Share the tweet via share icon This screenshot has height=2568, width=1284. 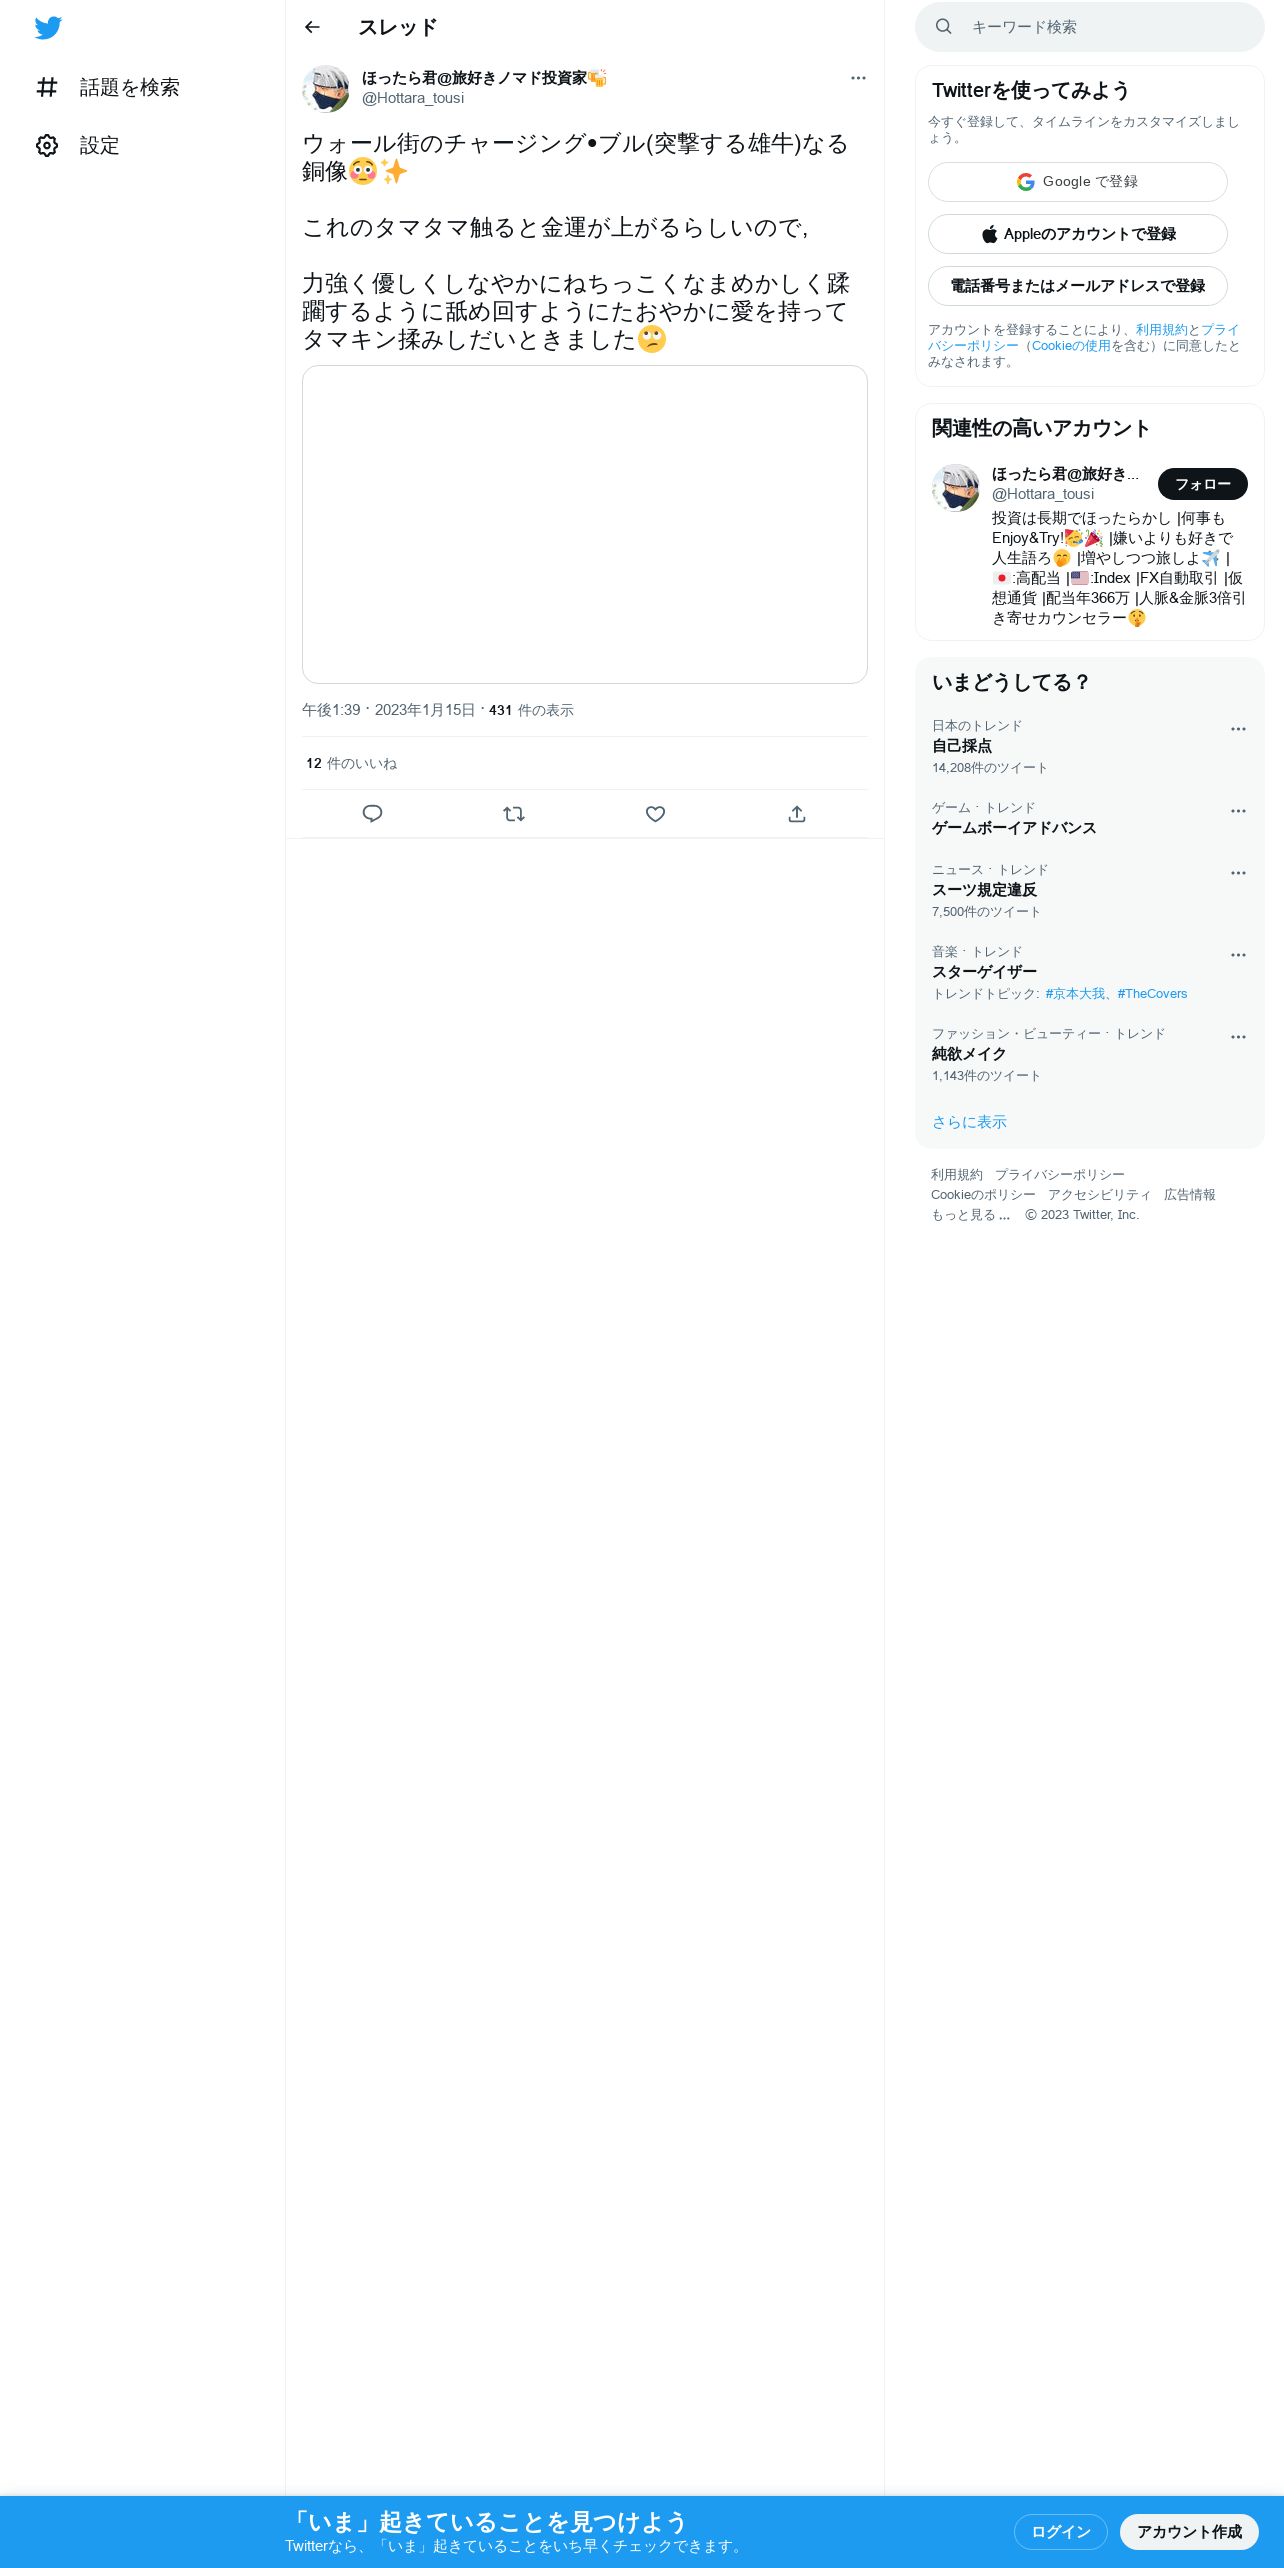(797, 814)
